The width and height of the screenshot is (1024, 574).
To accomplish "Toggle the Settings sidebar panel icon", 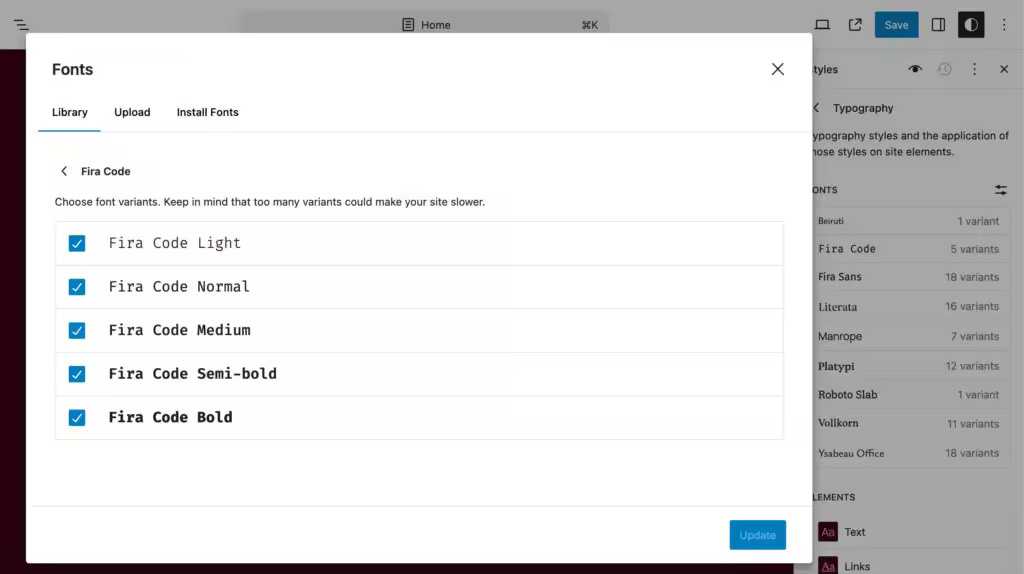I will coord(938,25).
